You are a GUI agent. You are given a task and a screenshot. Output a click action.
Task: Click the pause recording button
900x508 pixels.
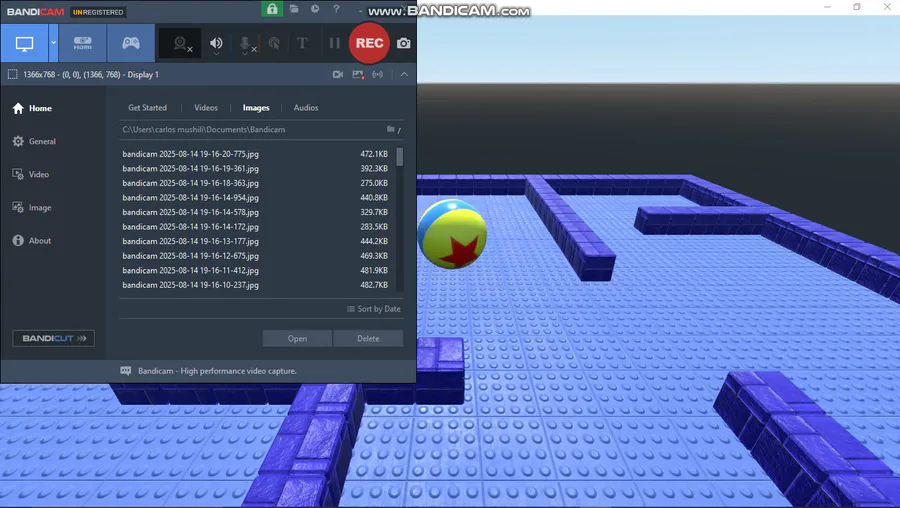[335, 43]
